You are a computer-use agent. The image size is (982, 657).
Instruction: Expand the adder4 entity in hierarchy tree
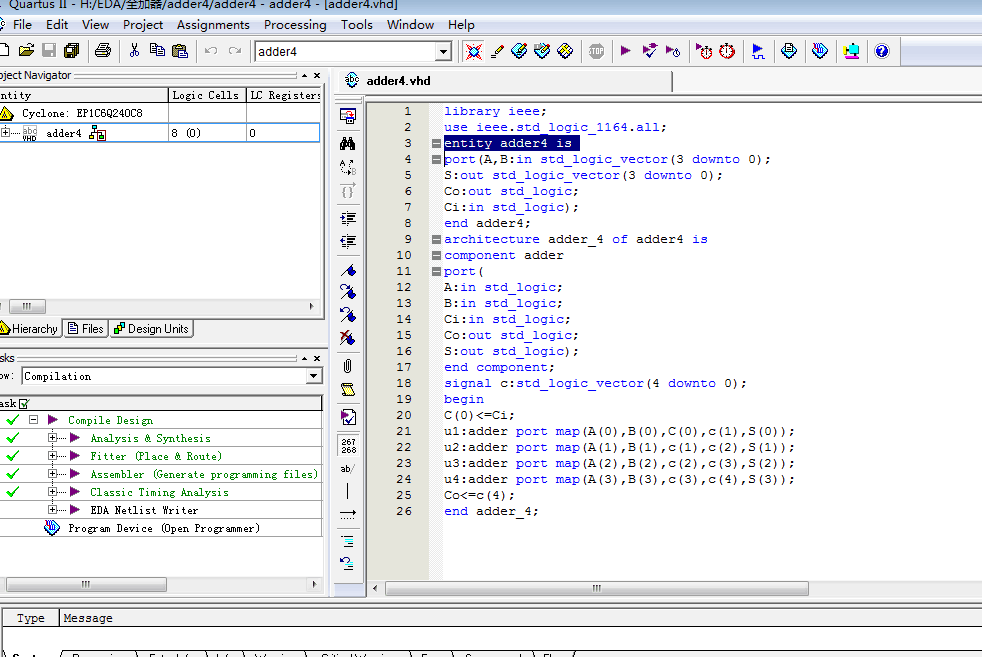point(6,132)
